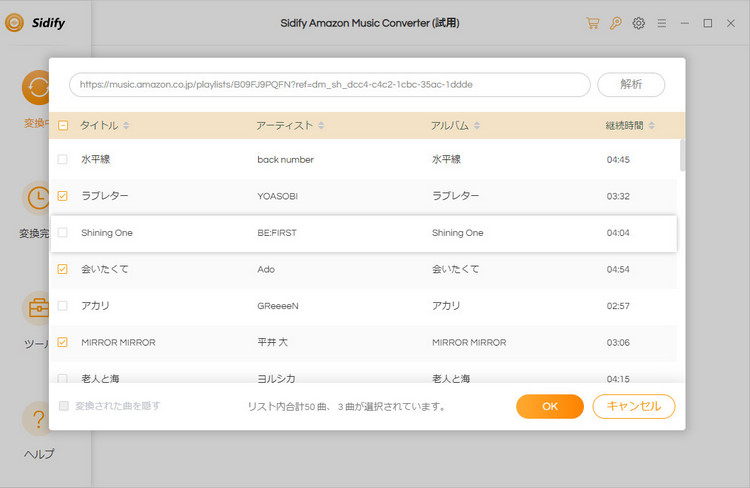
Task: Click artist name 平井 大
Action: click(x=273, y=342)
